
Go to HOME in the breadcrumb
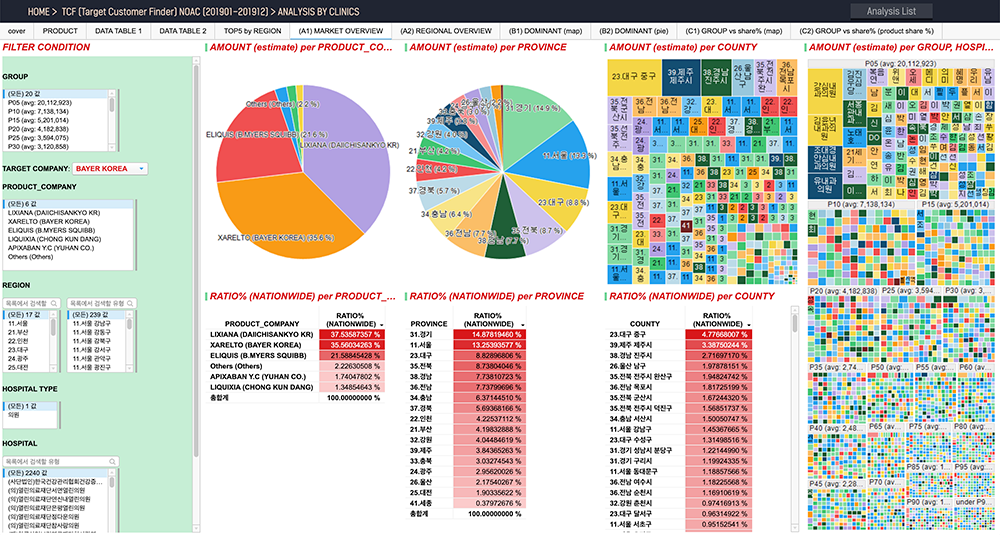point(39,11)
